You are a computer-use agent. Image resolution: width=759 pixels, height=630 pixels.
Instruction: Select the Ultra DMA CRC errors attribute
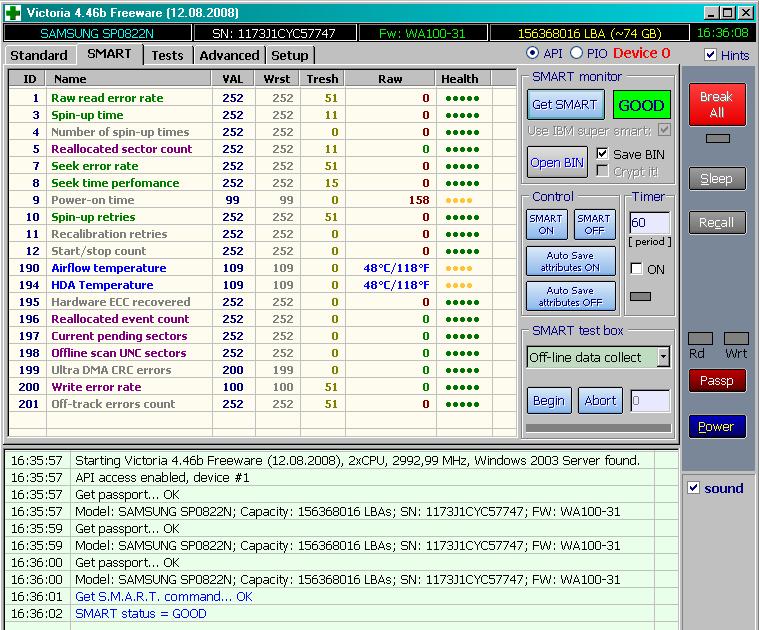(263, 370)
